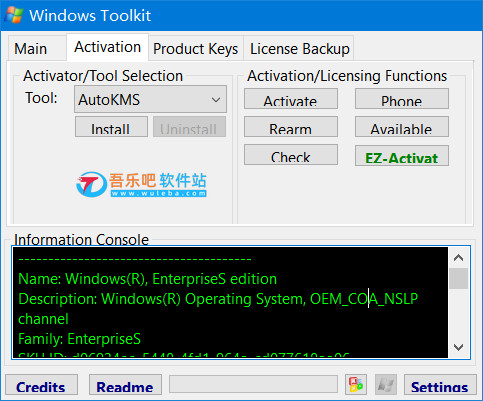
Task: Click the Phone activation button
Action: point(402,99)
